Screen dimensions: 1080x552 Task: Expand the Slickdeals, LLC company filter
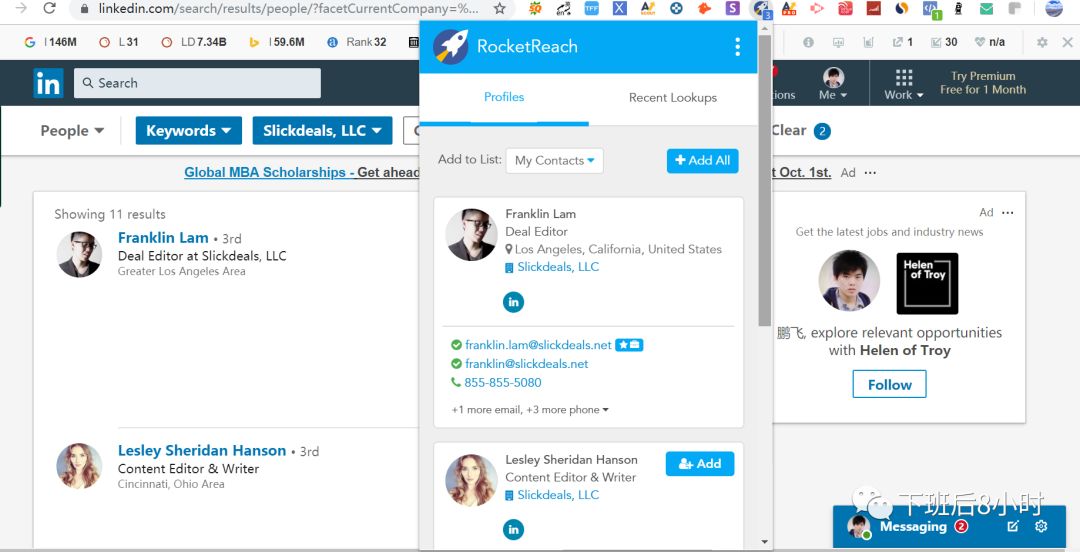pyautogui.click(x=322, y=131)
